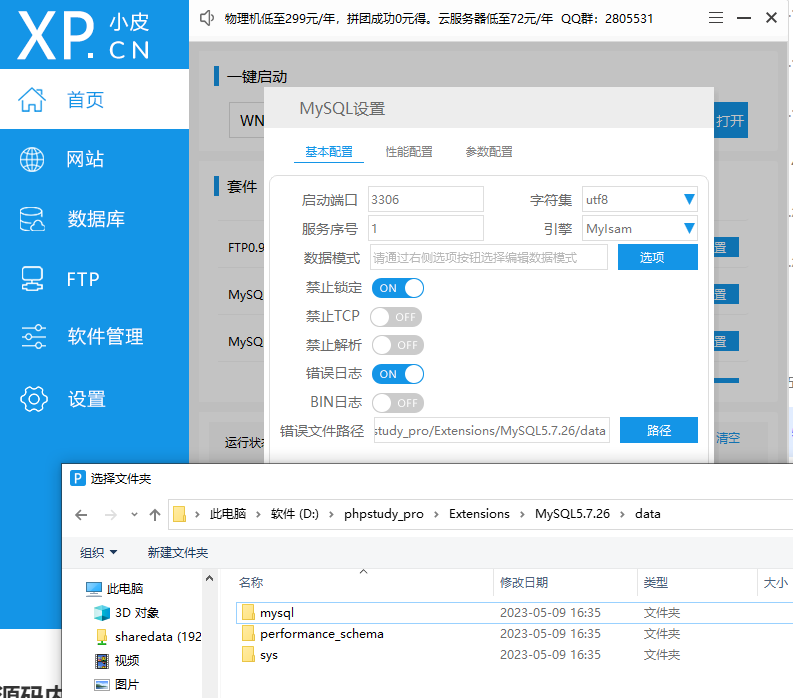
Task: Click the 数据模式 input field
Action: [489, 257]
